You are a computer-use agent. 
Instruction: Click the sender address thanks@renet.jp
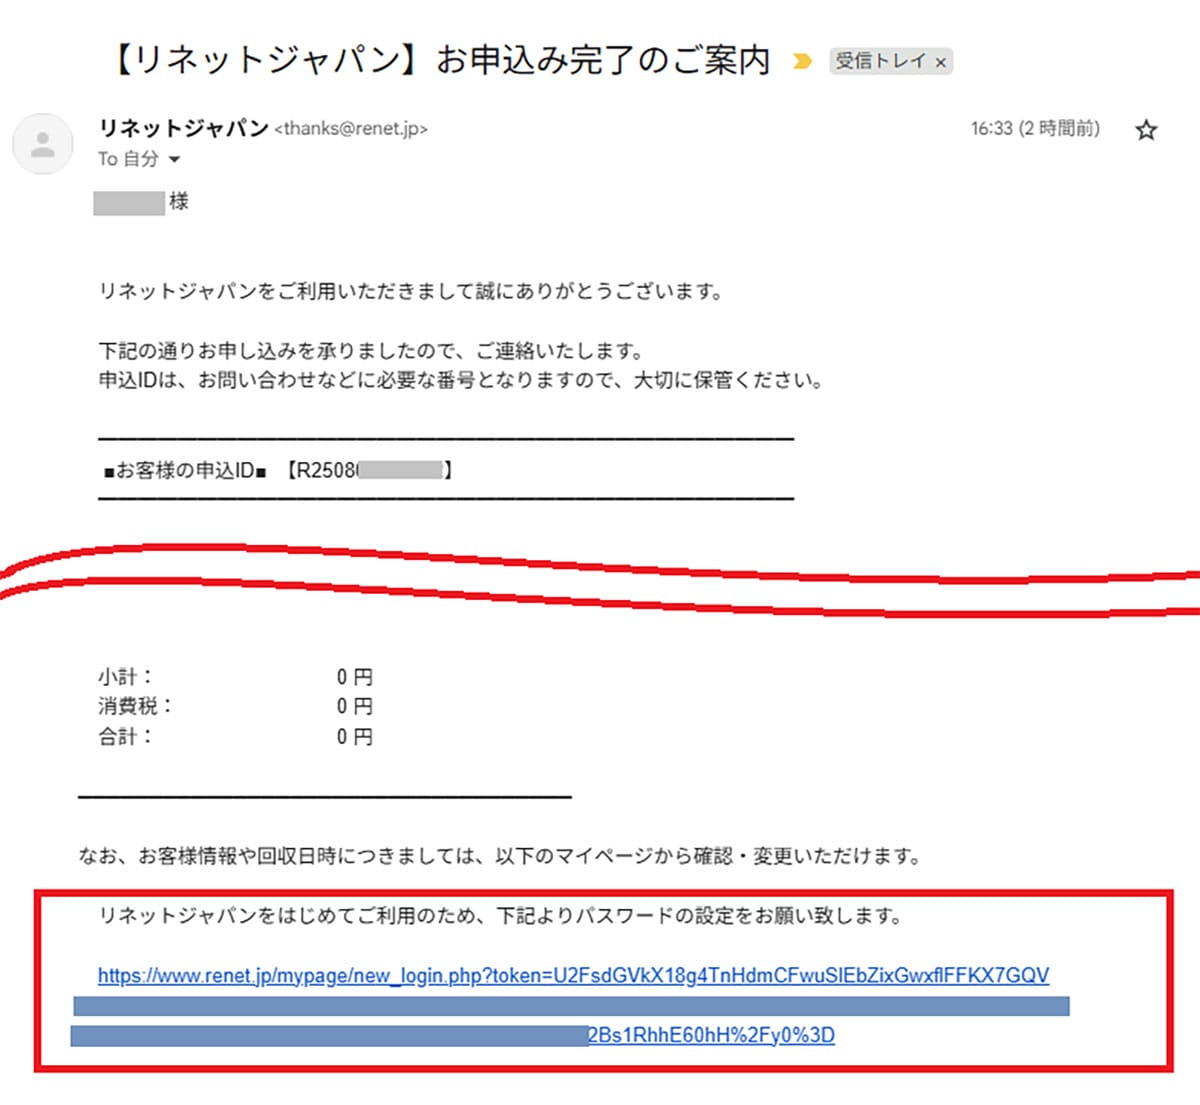coord(351,129)
